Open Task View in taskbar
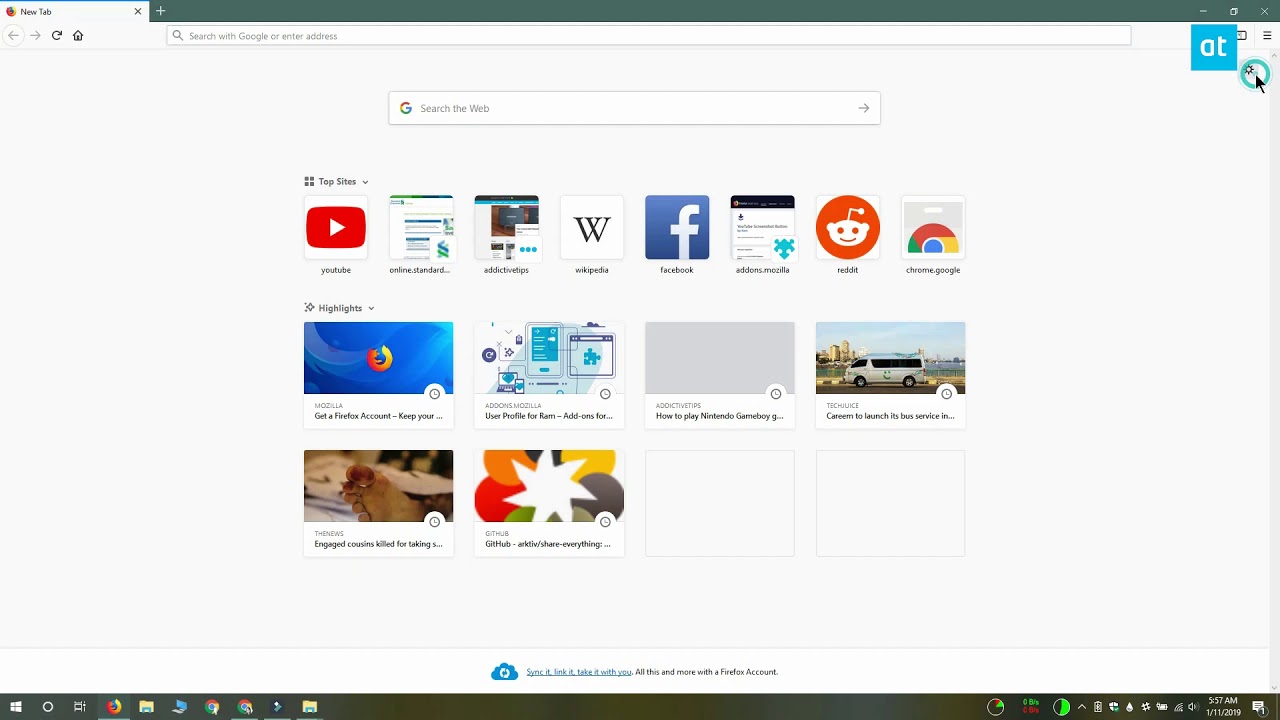Screen dimensions: 1280x720 [x=80, y=707]
